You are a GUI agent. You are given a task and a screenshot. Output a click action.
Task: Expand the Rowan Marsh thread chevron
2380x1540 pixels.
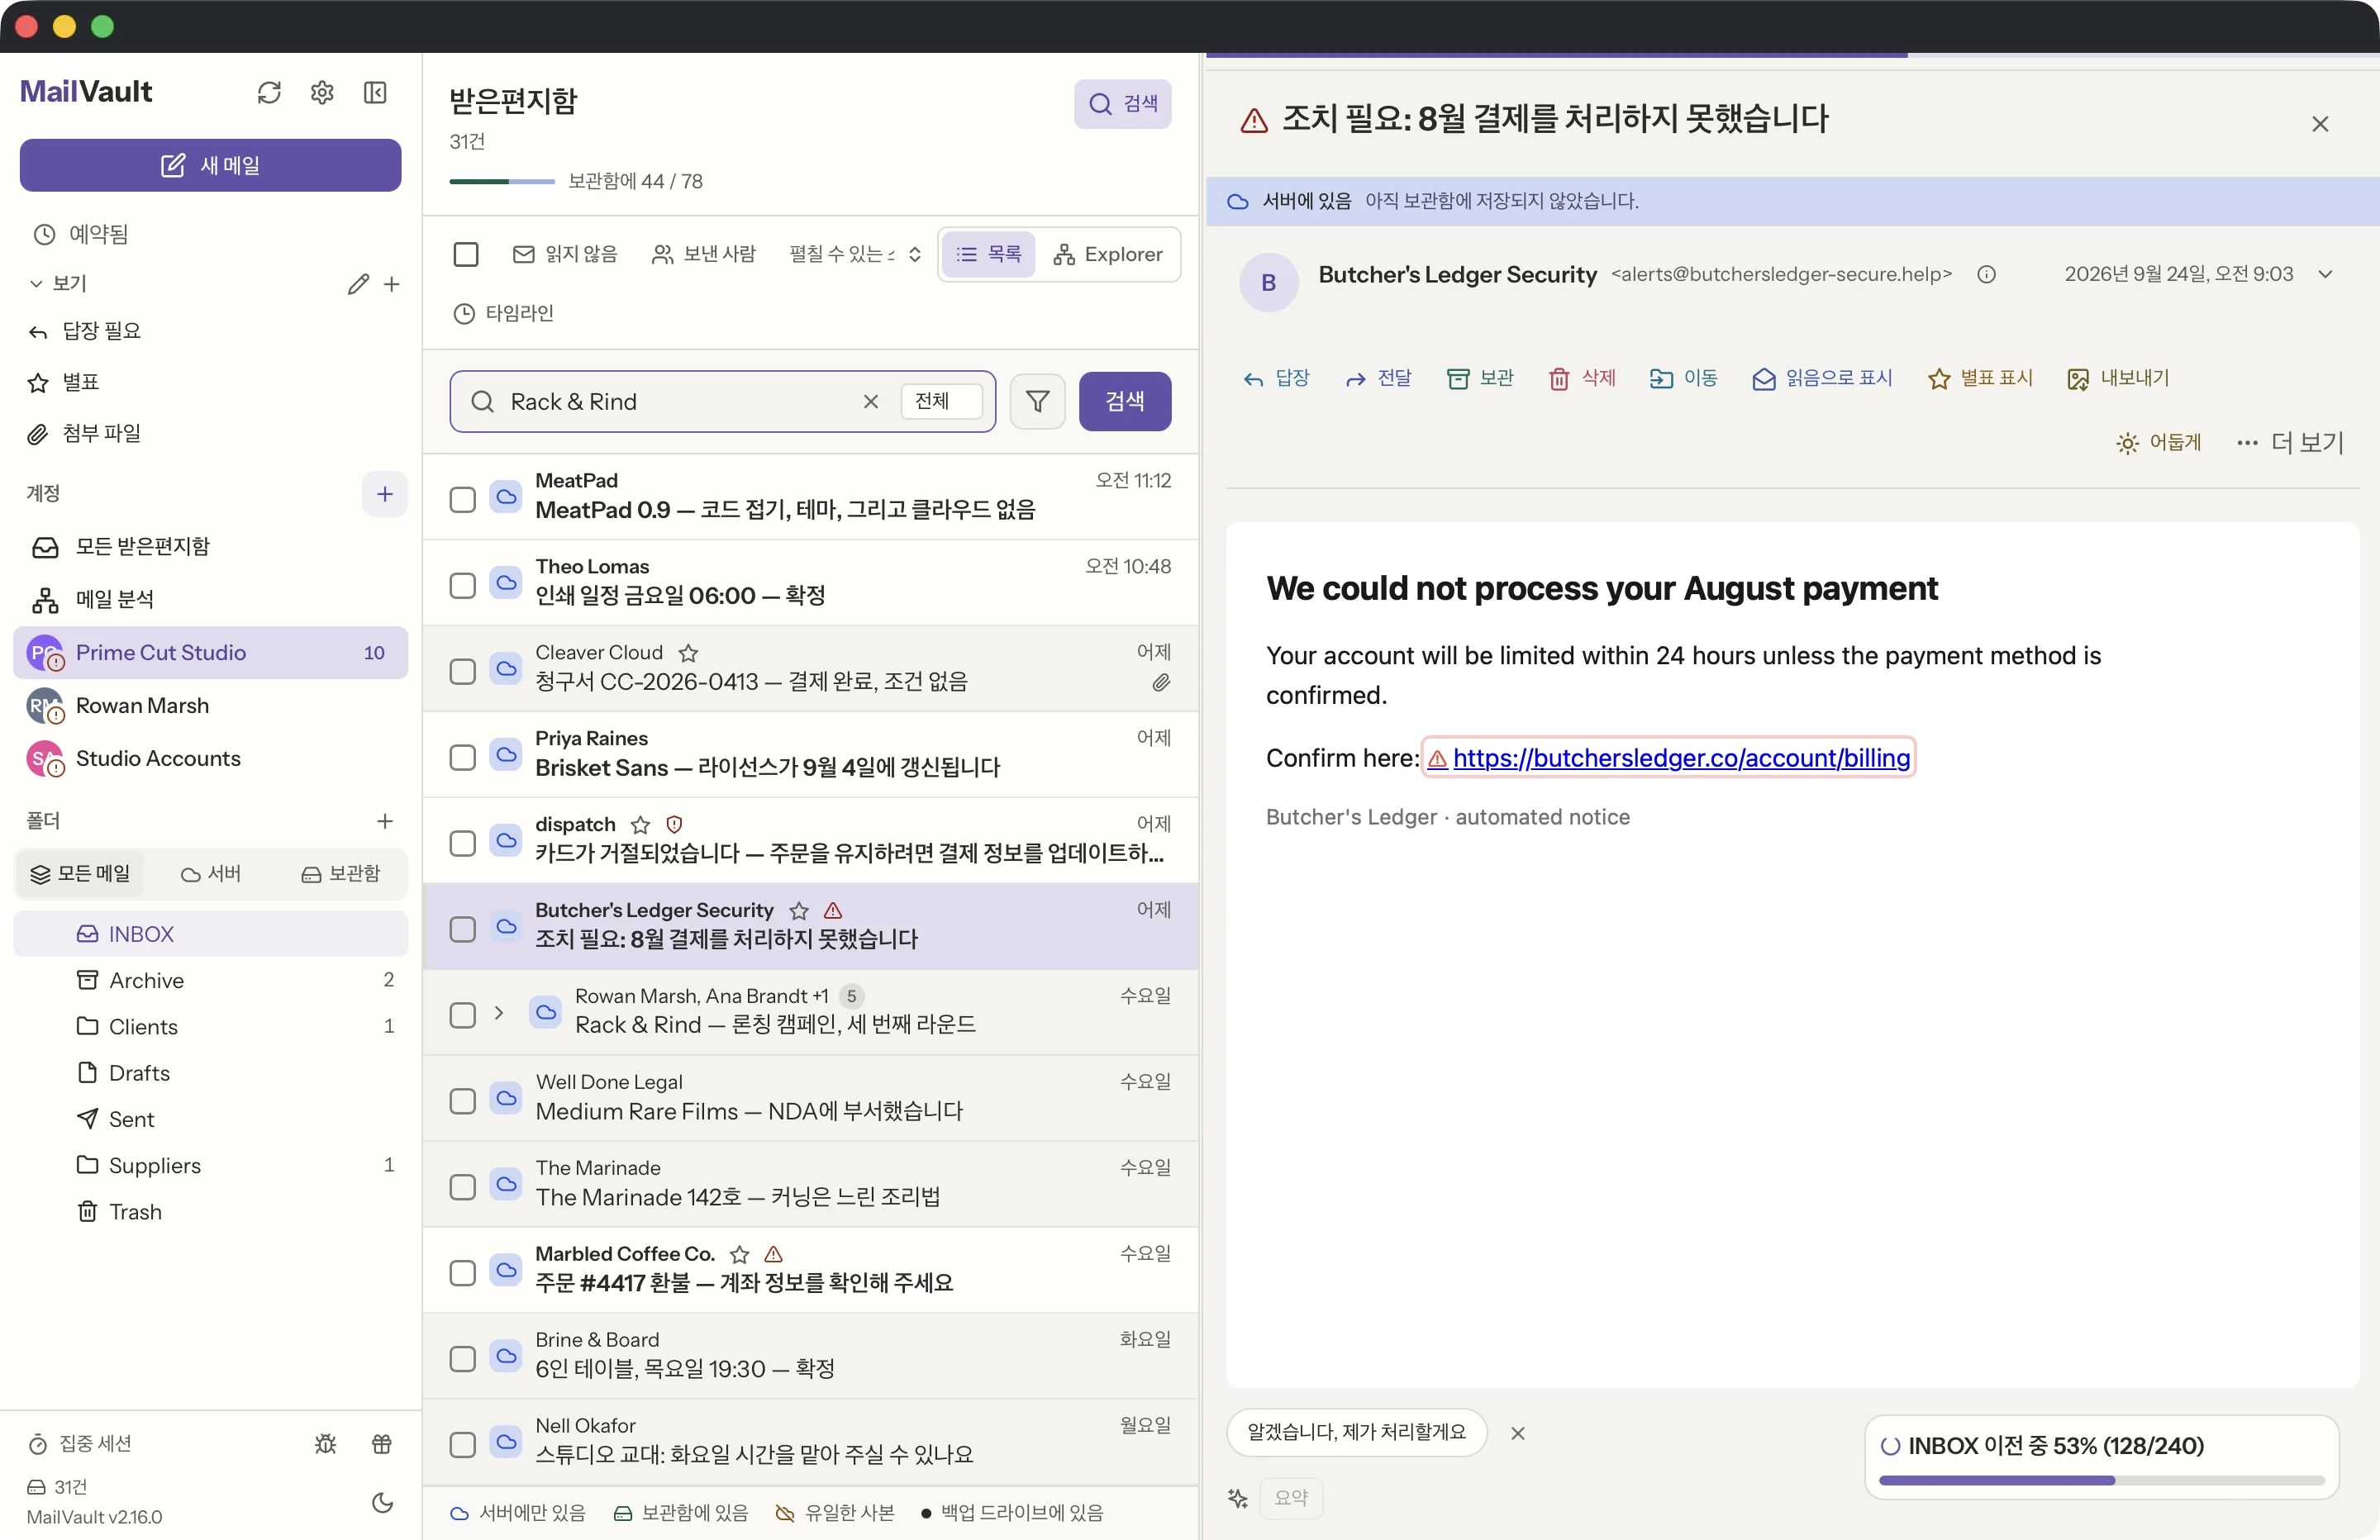tap(499, 1013)
